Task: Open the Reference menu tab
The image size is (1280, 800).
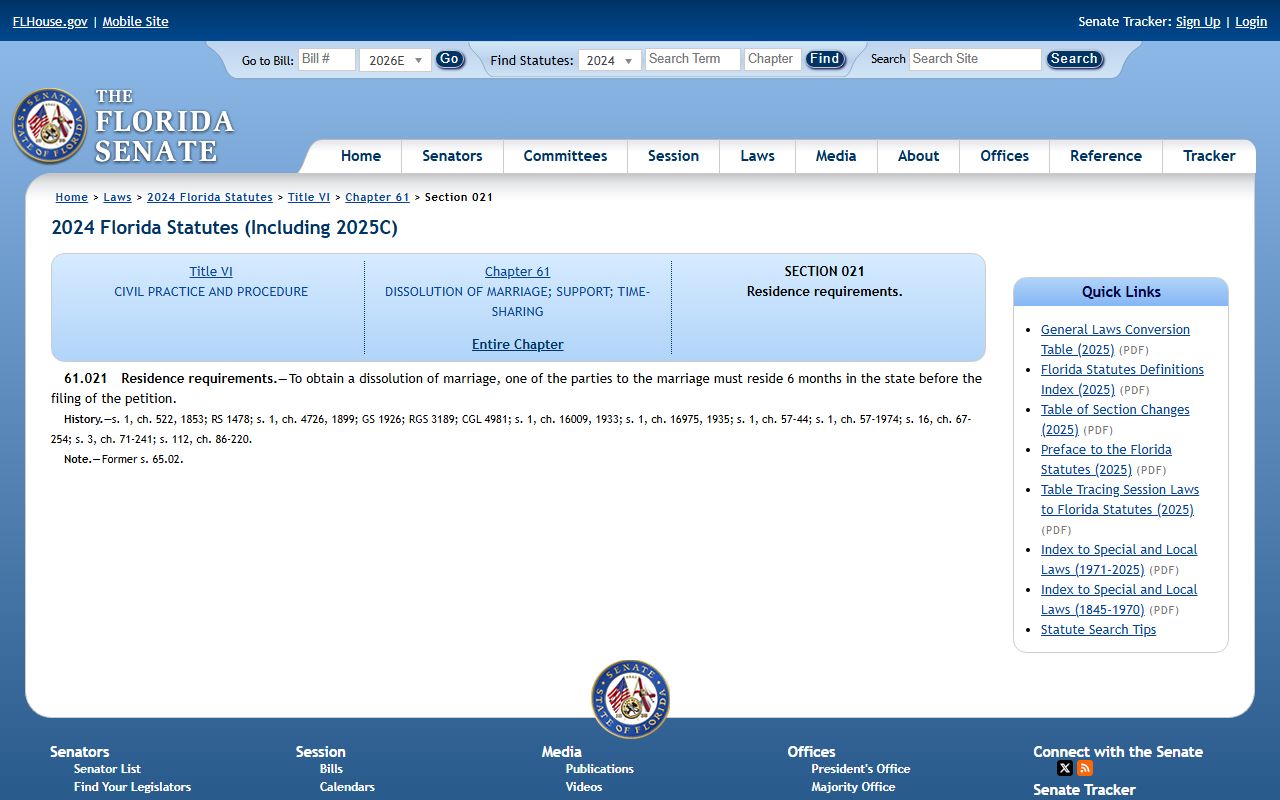Action: point(1106,156)
